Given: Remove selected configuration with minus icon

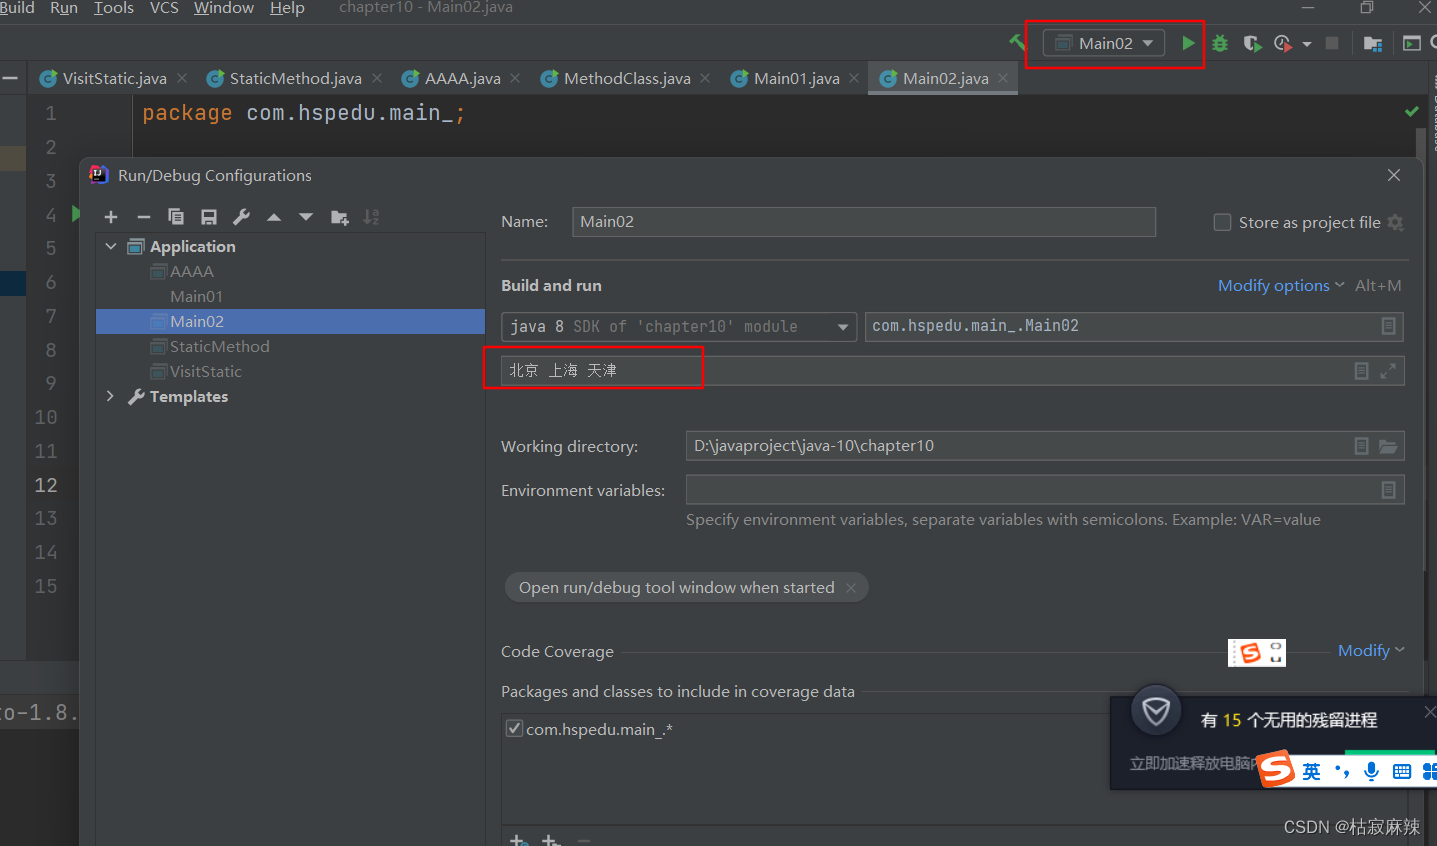Looking at the screenshot, I should 144,217.
